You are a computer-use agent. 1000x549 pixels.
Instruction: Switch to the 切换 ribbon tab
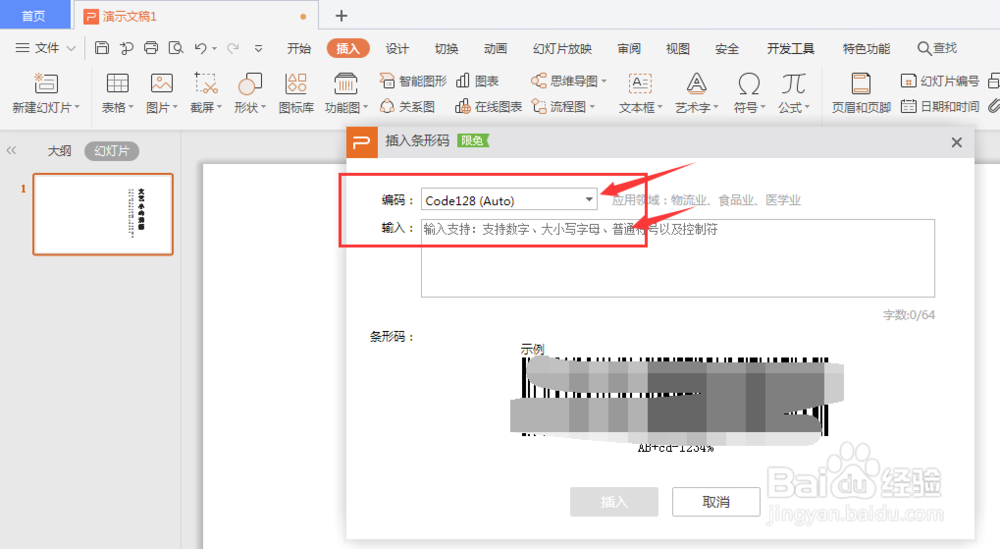(446, 48)
